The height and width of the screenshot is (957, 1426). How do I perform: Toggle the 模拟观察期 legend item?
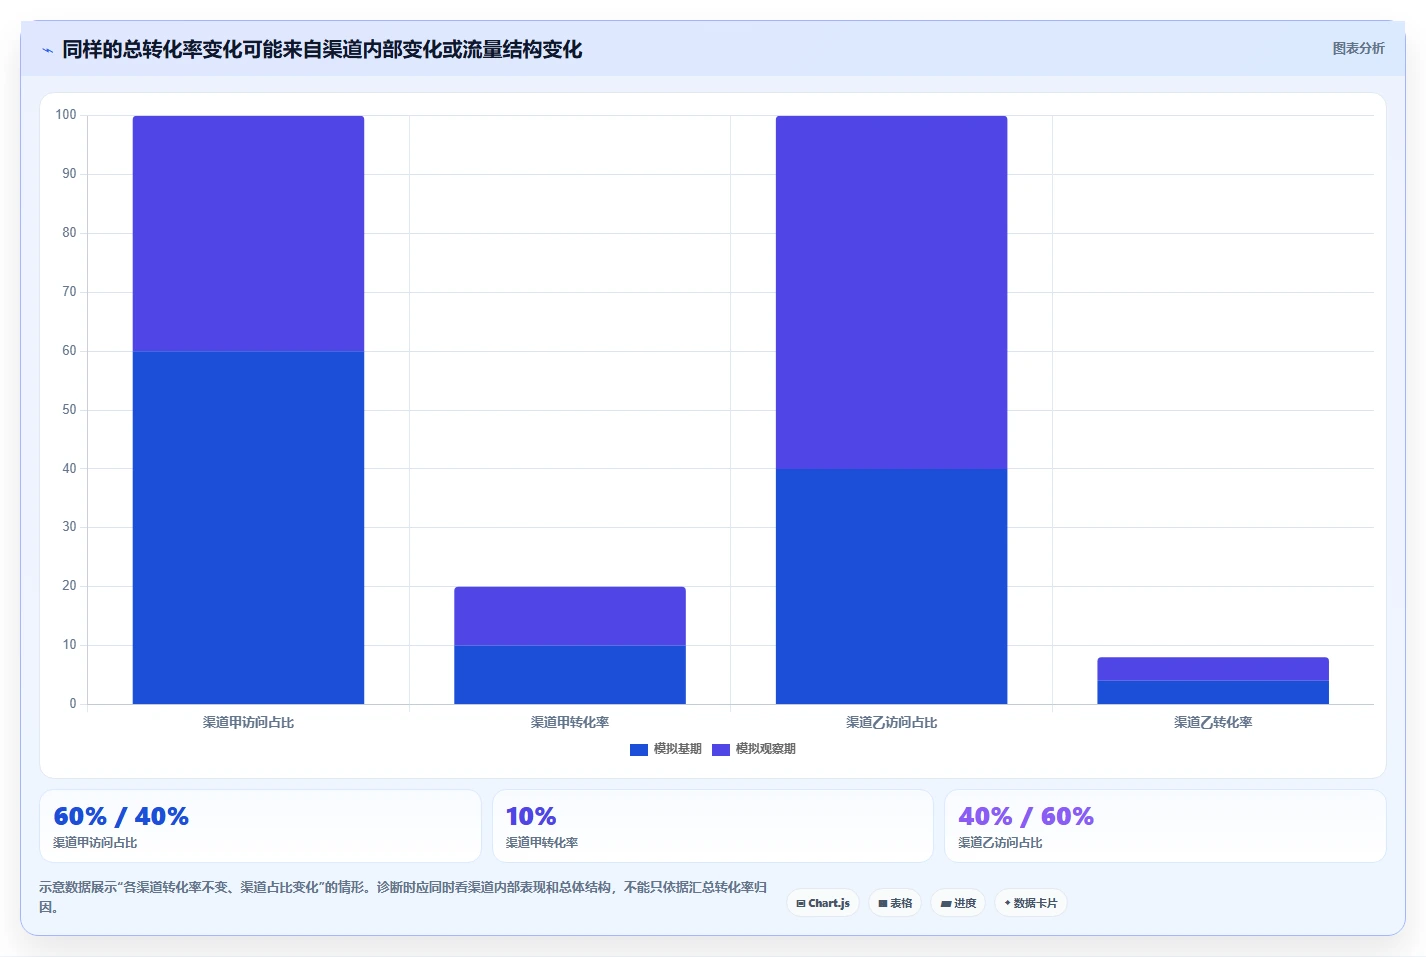[x=754, y=749]
